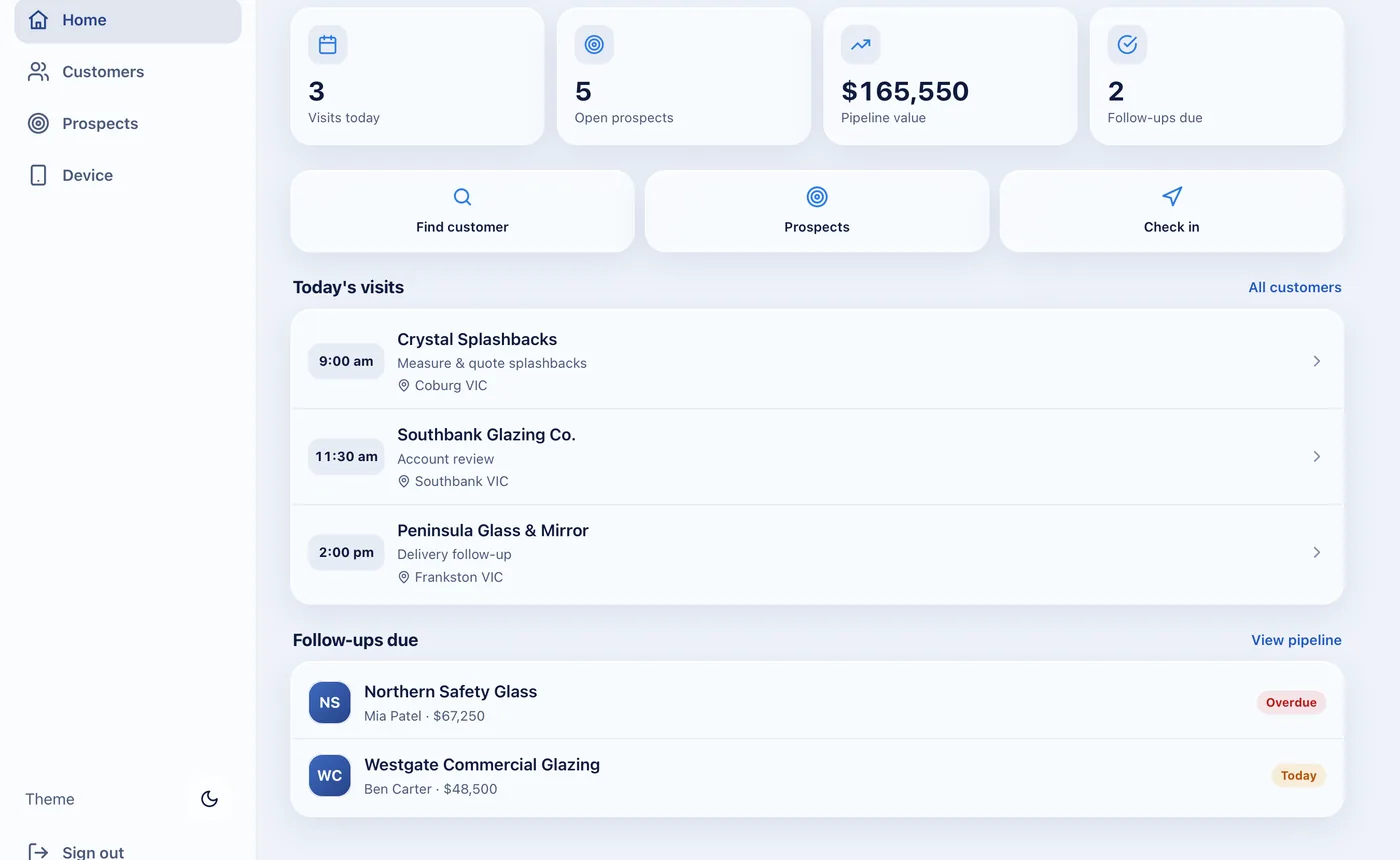The height and width of the screenshot is (860, 1400).
Task: Click the WC avatar for Westgate Commercial Glazing
Action: pyautogui.click(x=329, y=775)
